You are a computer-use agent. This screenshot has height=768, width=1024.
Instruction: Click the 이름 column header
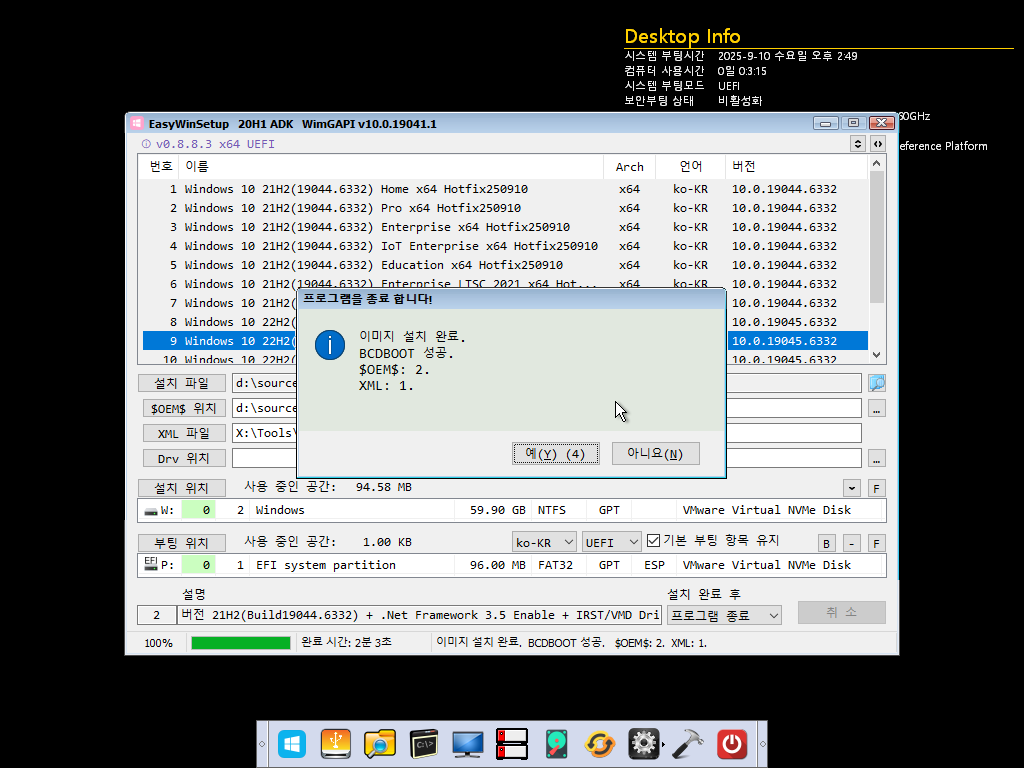pyautogui.click(x=391, y=167)
